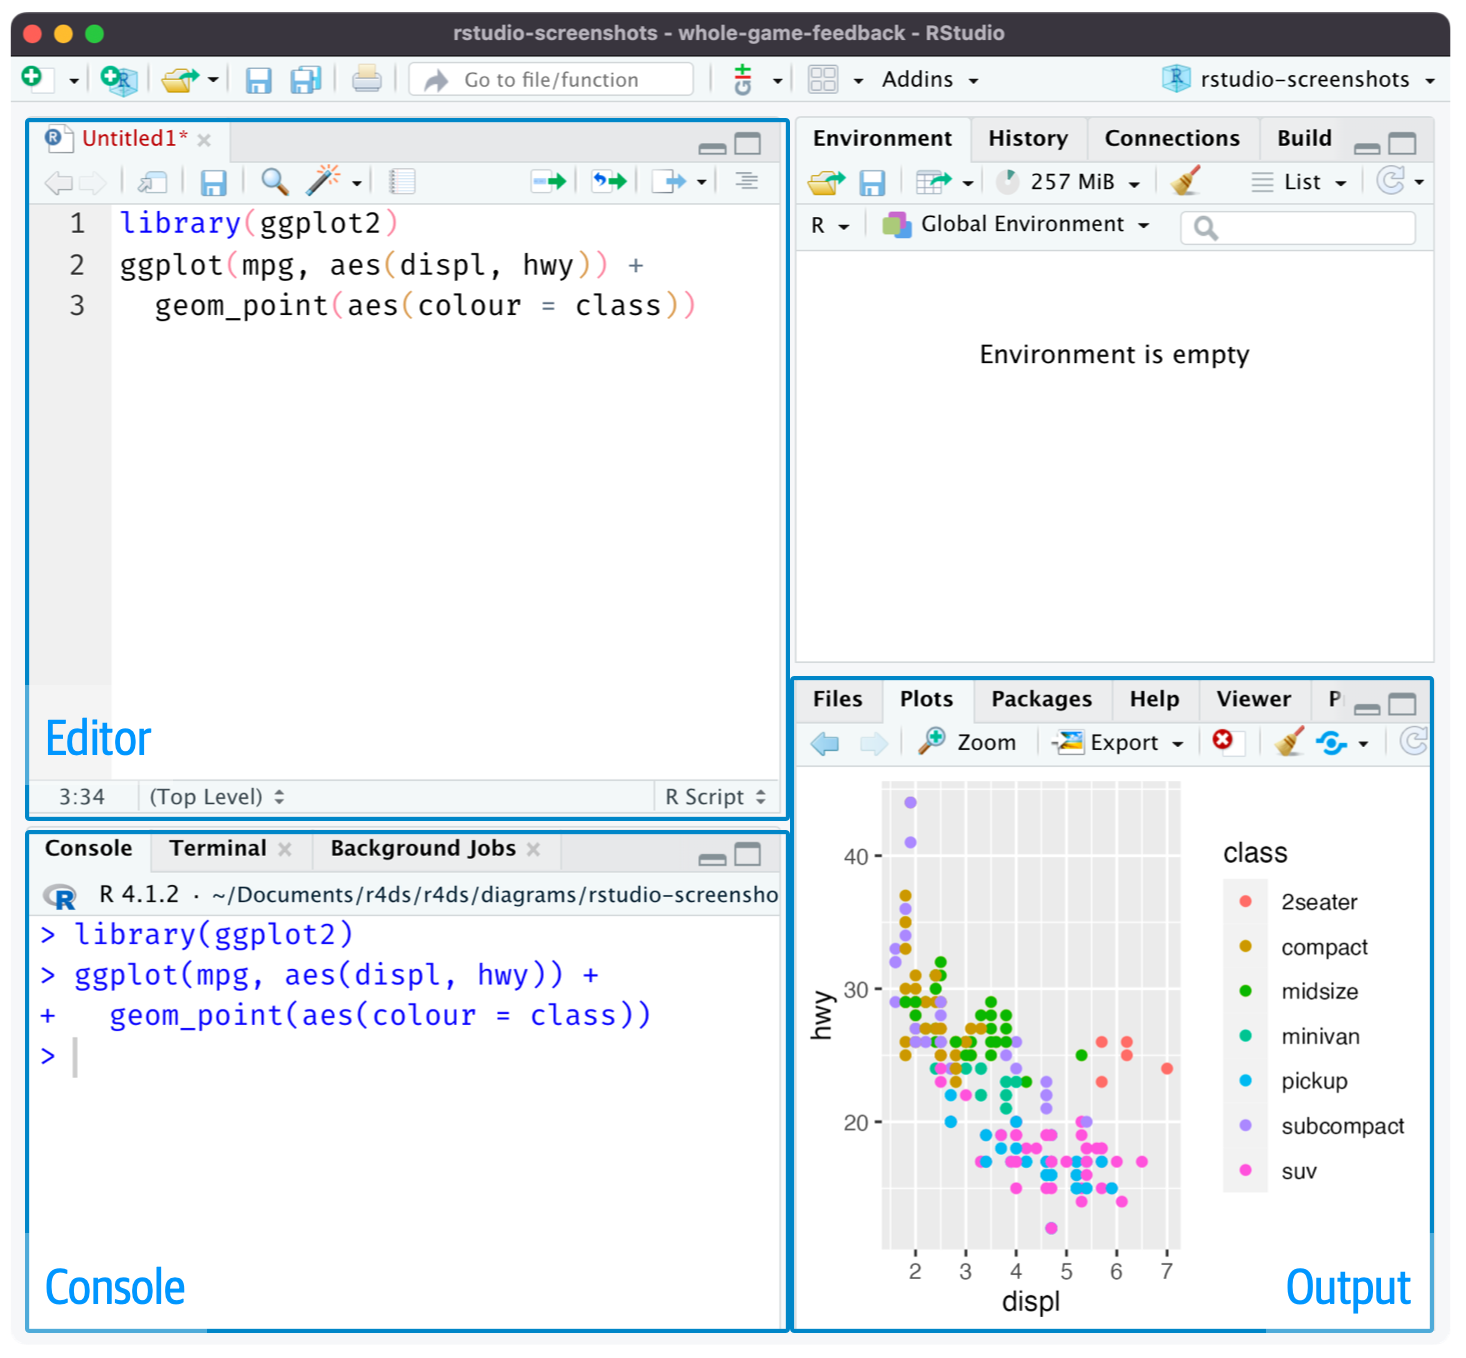Screen dimensions: 1466x1358
Task: Open the magic wand code tools icon
Action: click(x=322, y=181)
